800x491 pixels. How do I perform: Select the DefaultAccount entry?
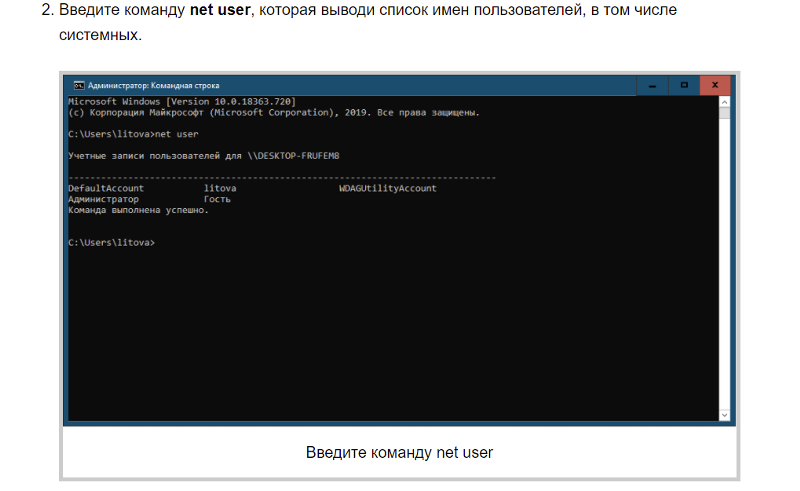106,188
